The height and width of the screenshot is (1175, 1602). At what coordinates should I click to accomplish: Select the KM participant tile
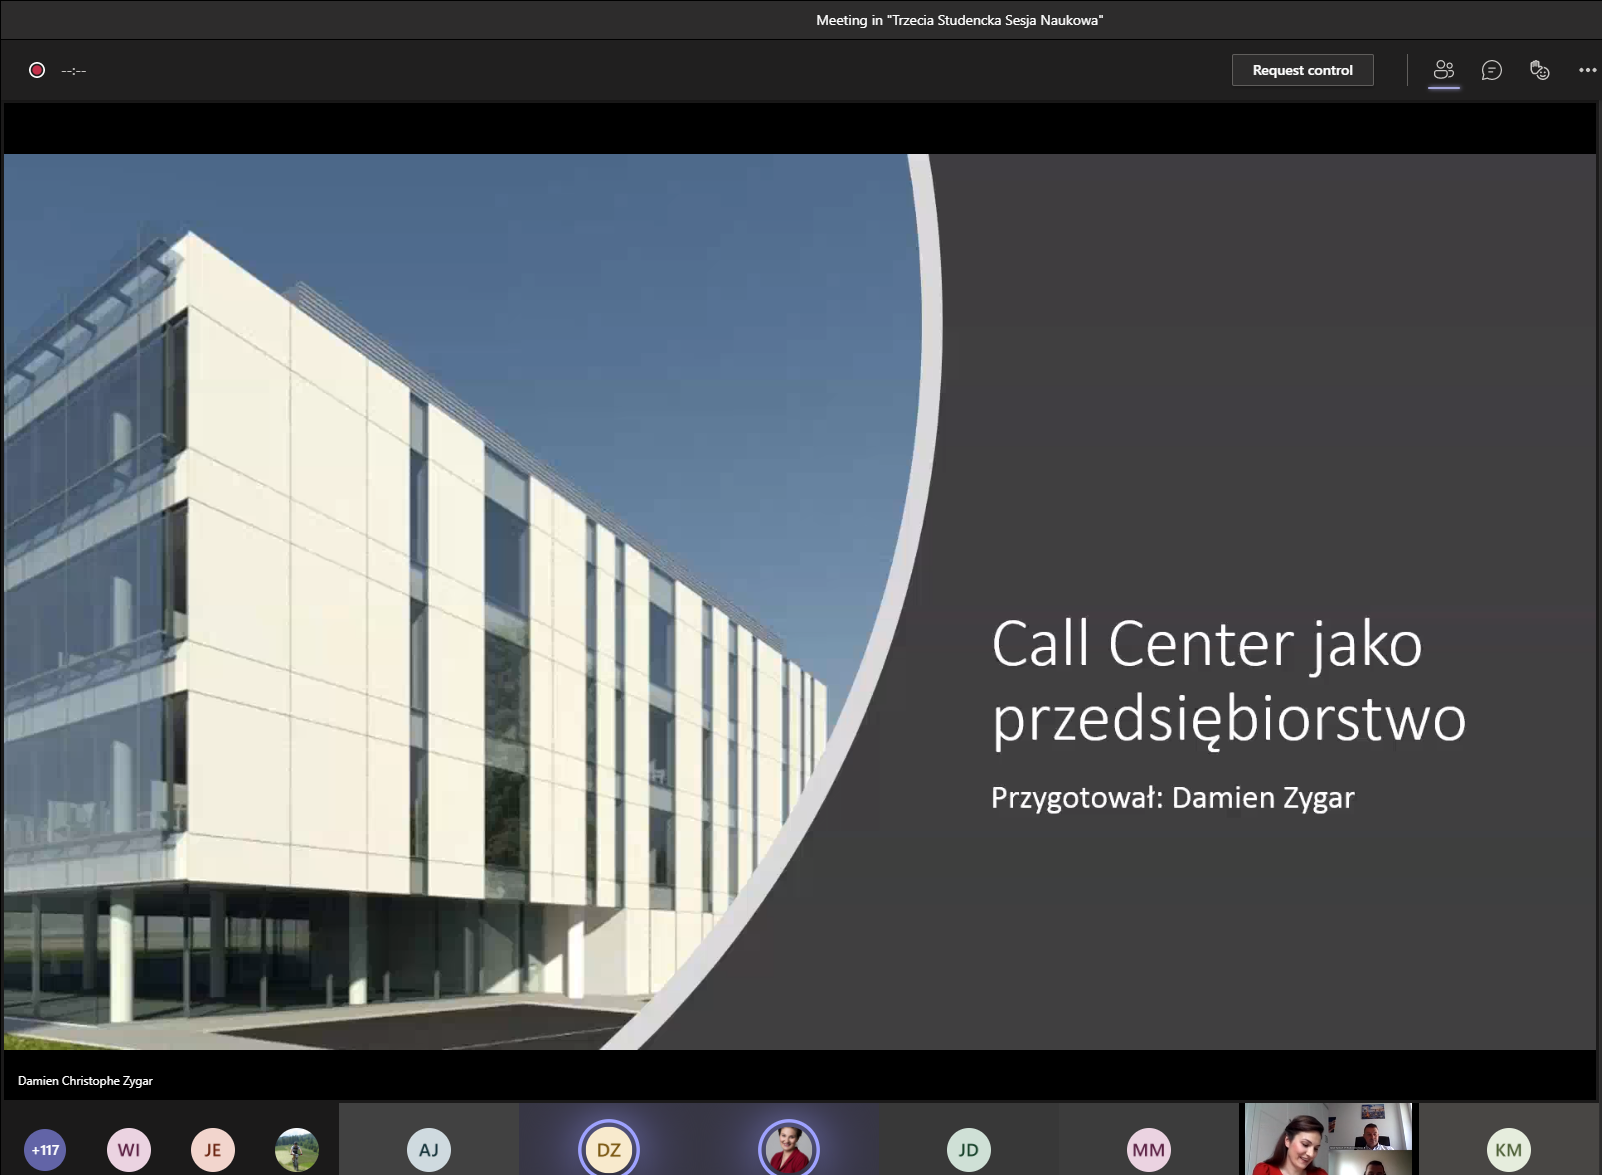[x=1508, y=1140]
